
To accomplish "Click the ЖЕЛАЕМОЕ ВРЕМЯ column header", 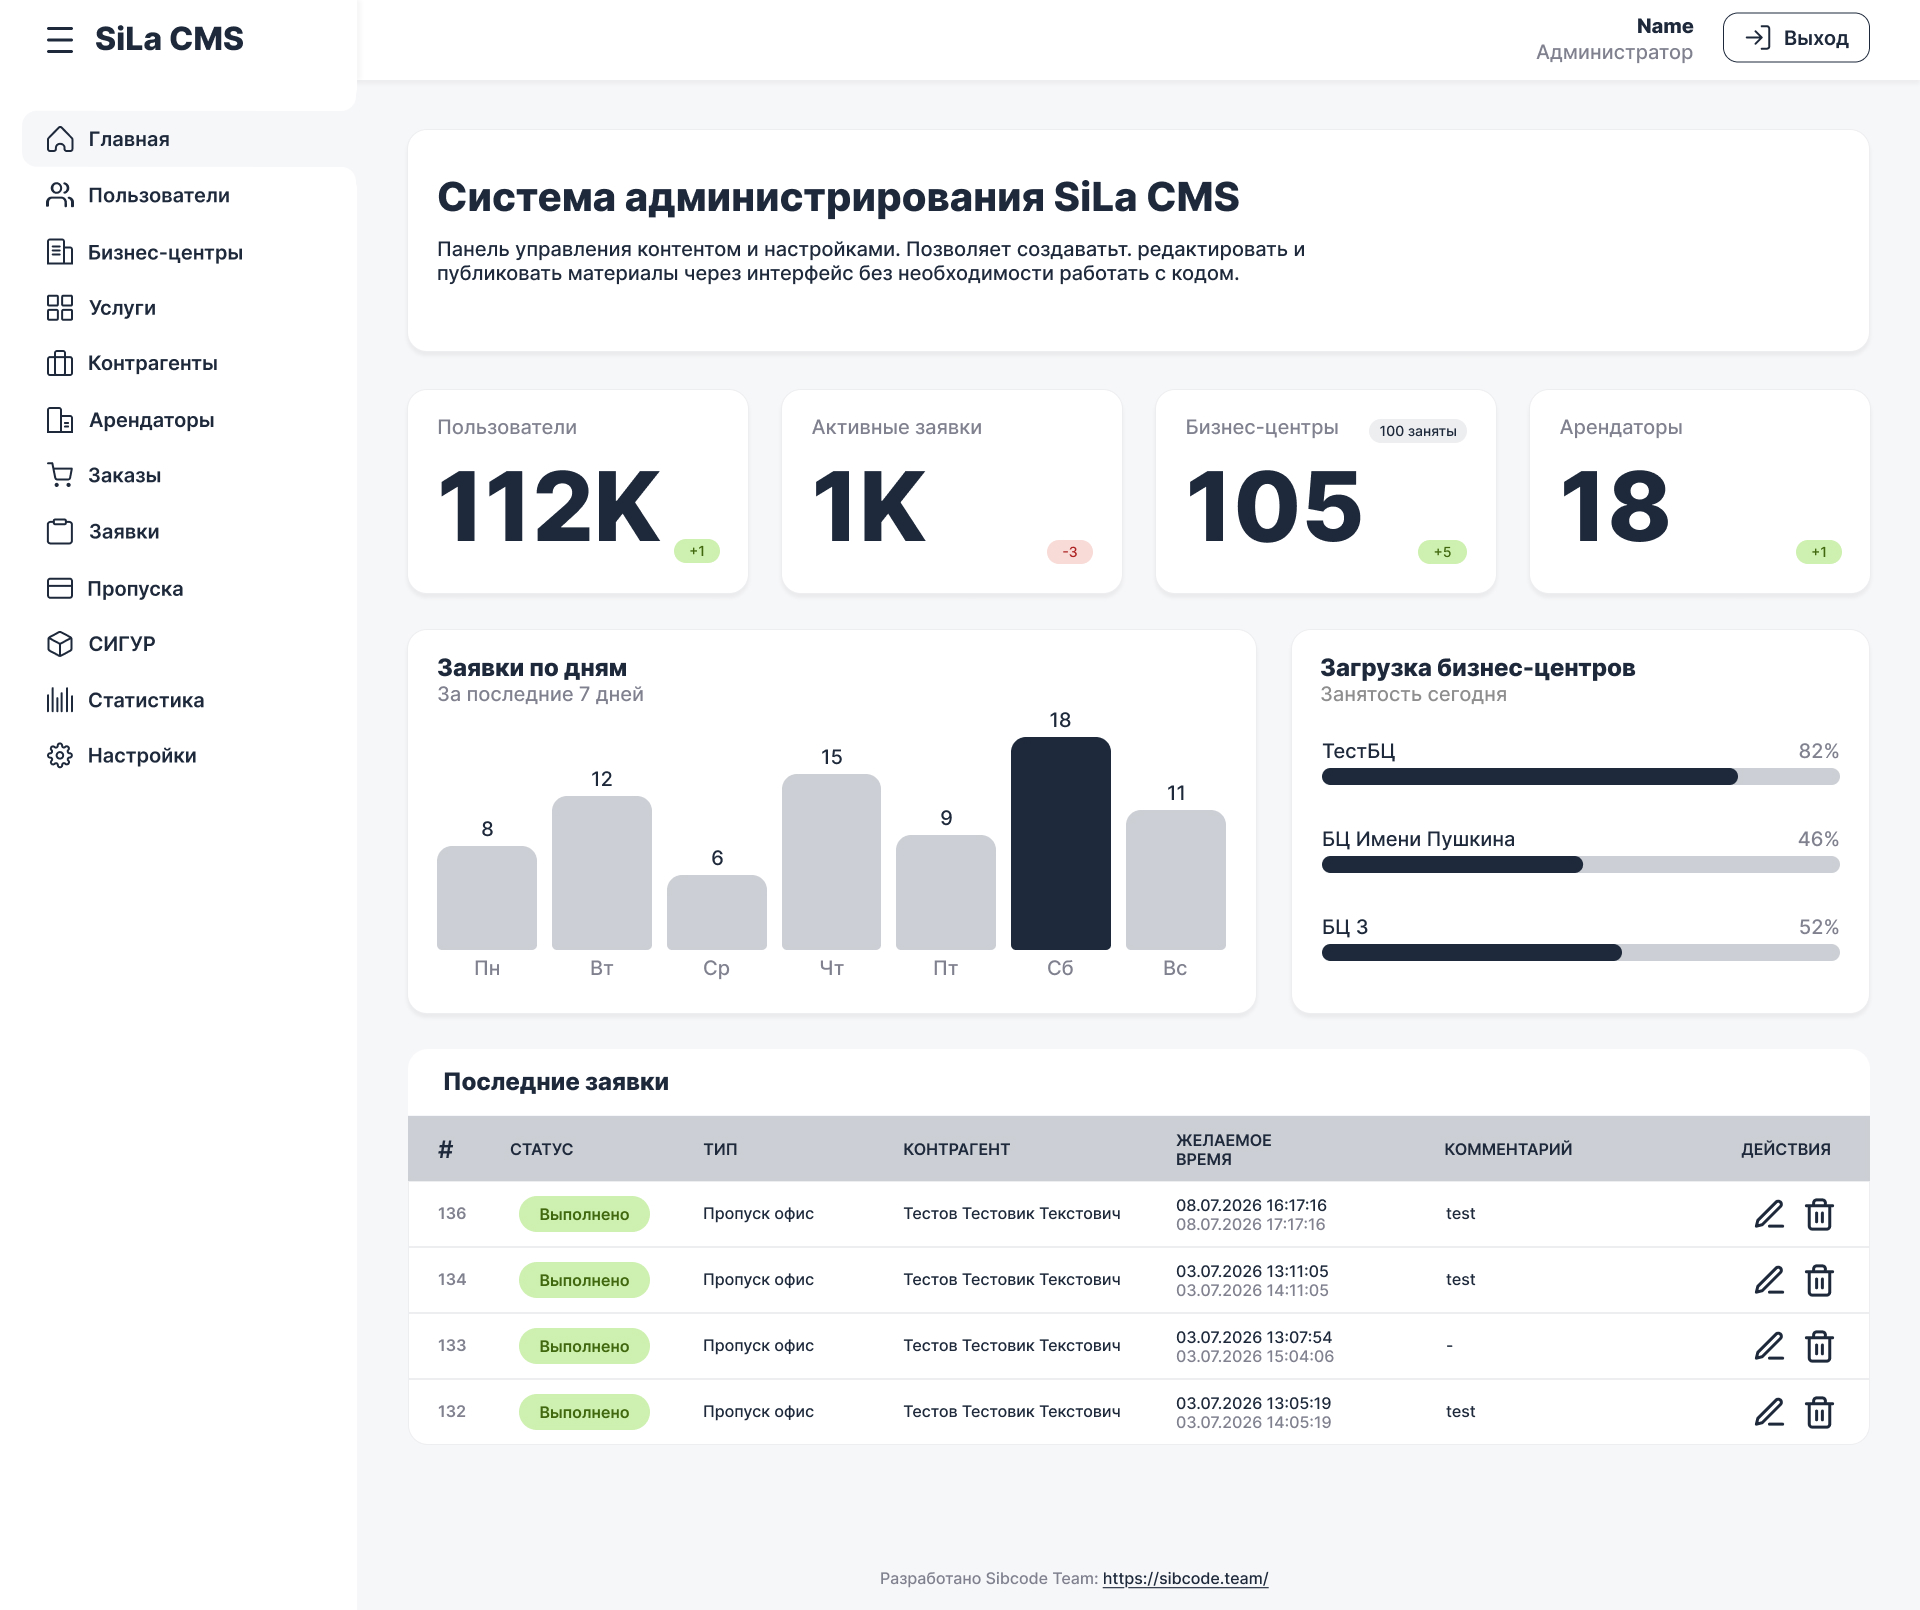I will pos(1223,1149).
